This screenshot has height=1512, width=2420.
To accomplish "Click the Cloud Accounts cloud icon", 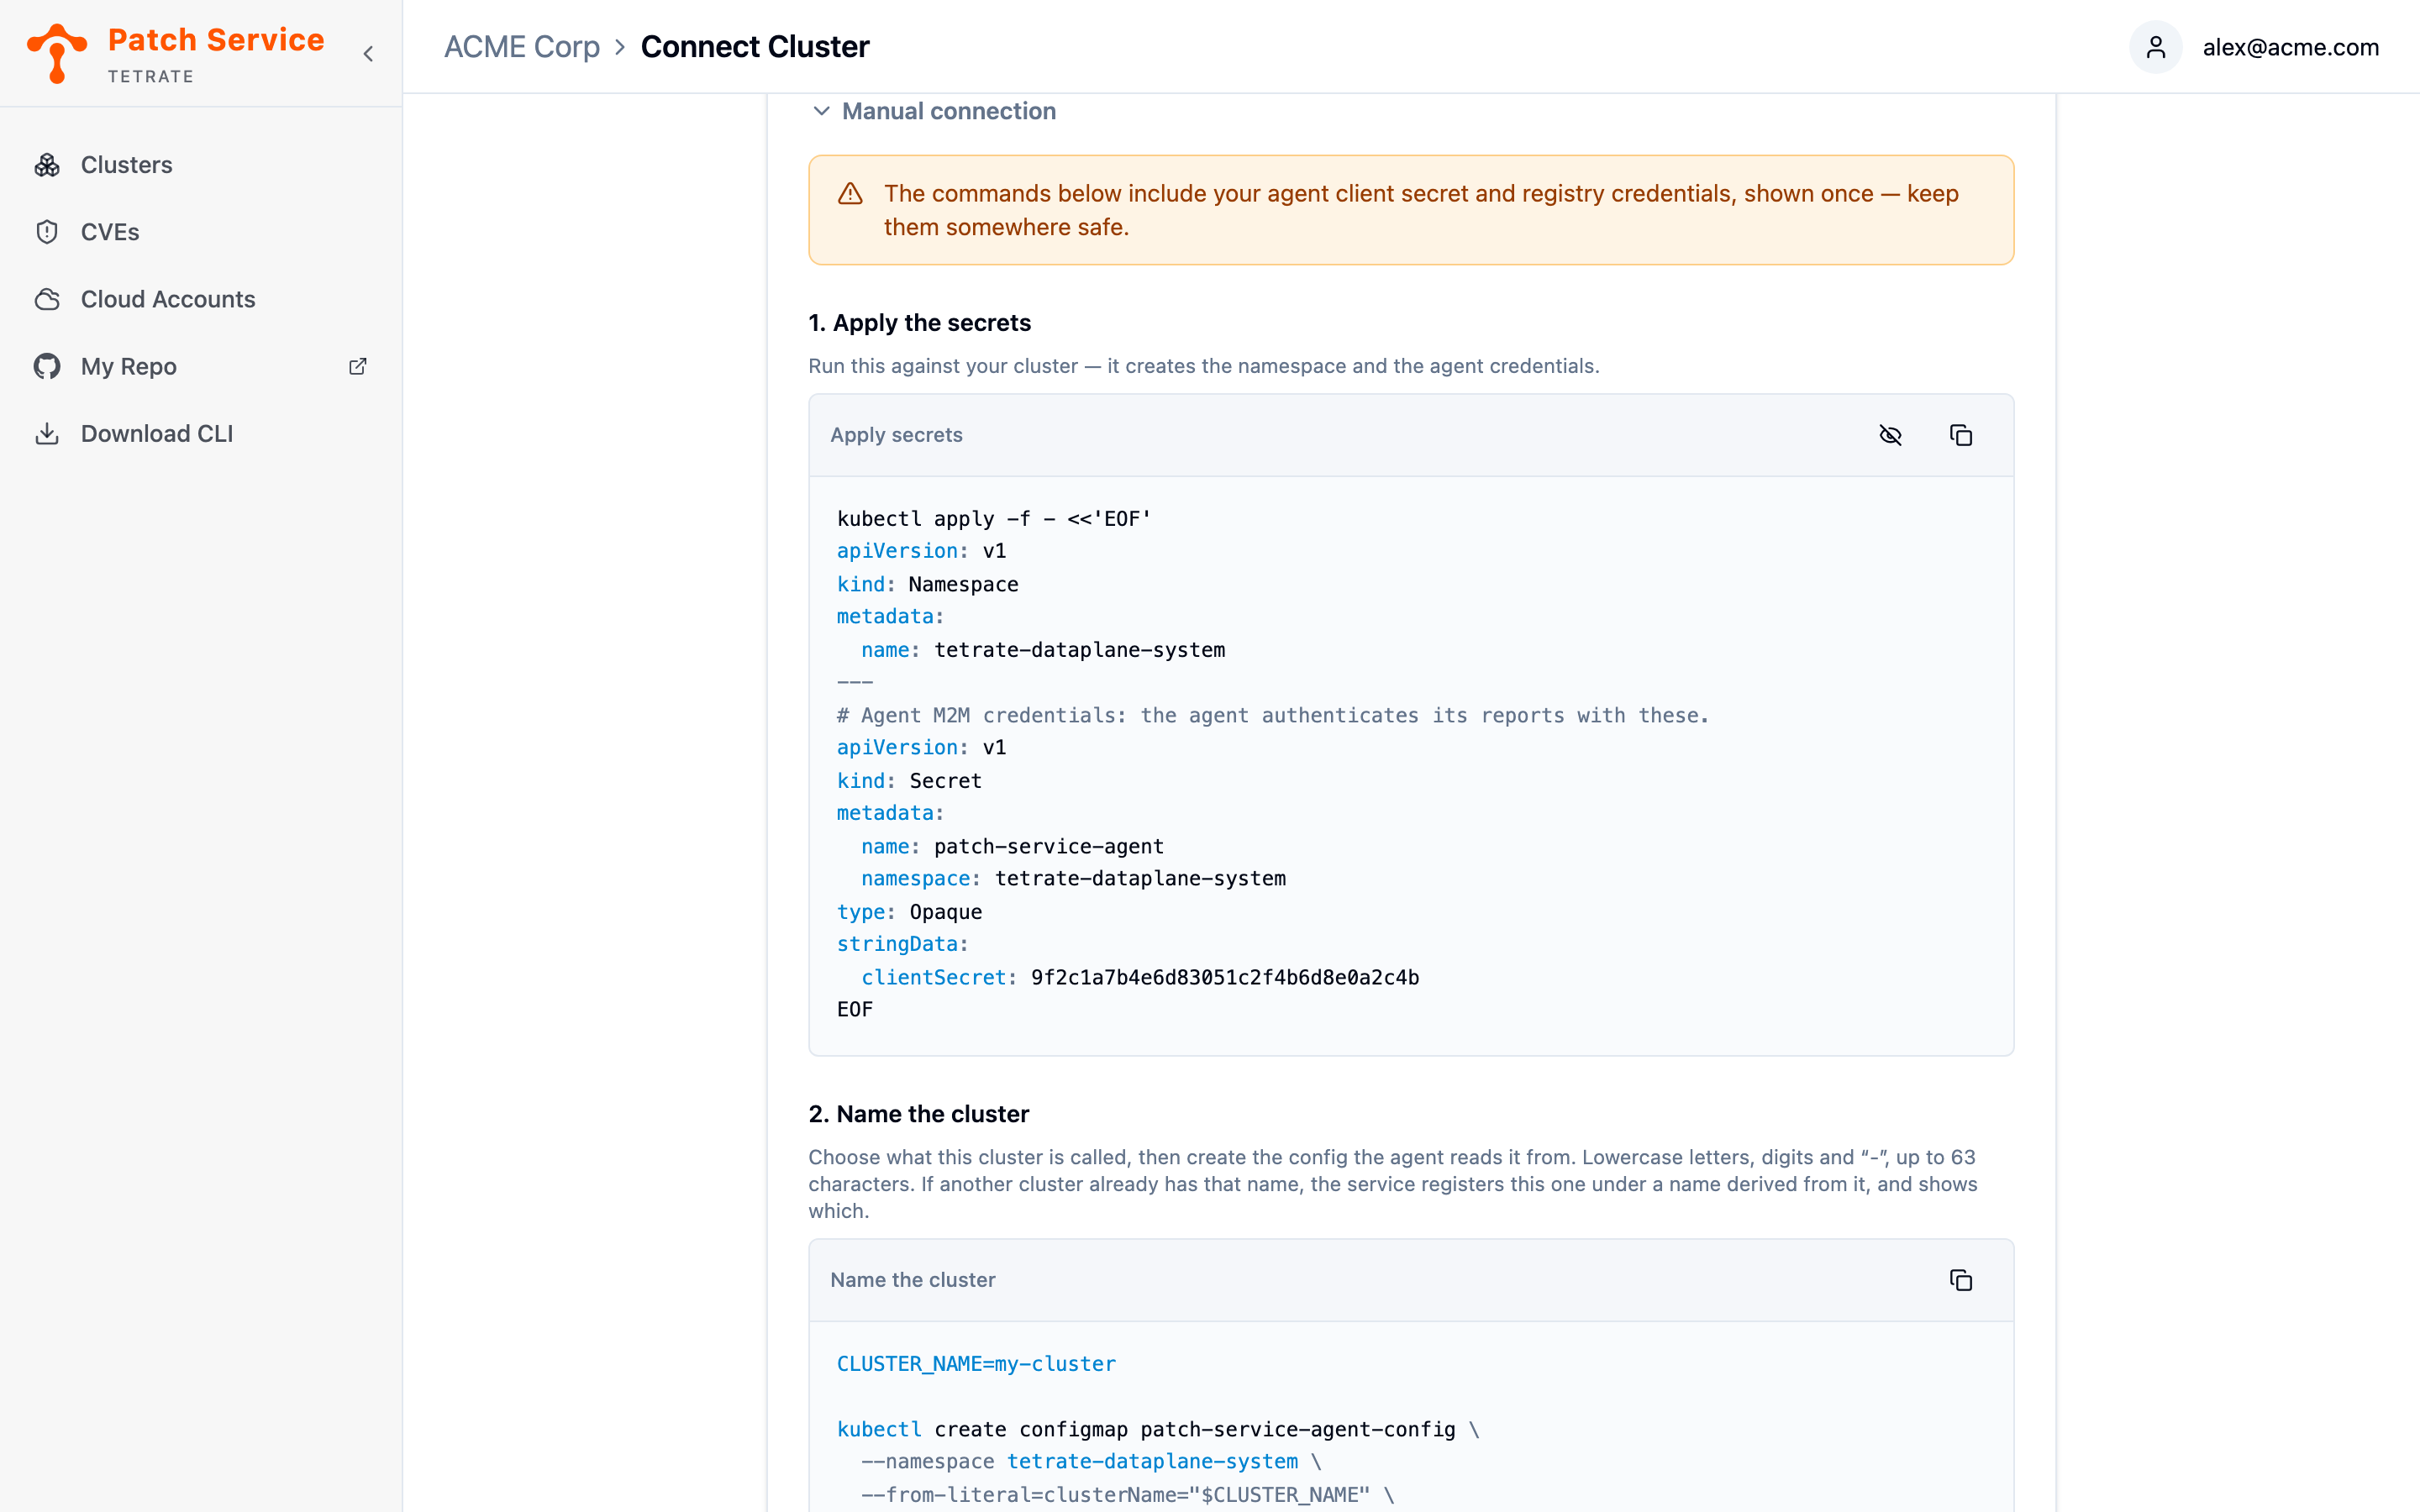I will pos(47,299).
